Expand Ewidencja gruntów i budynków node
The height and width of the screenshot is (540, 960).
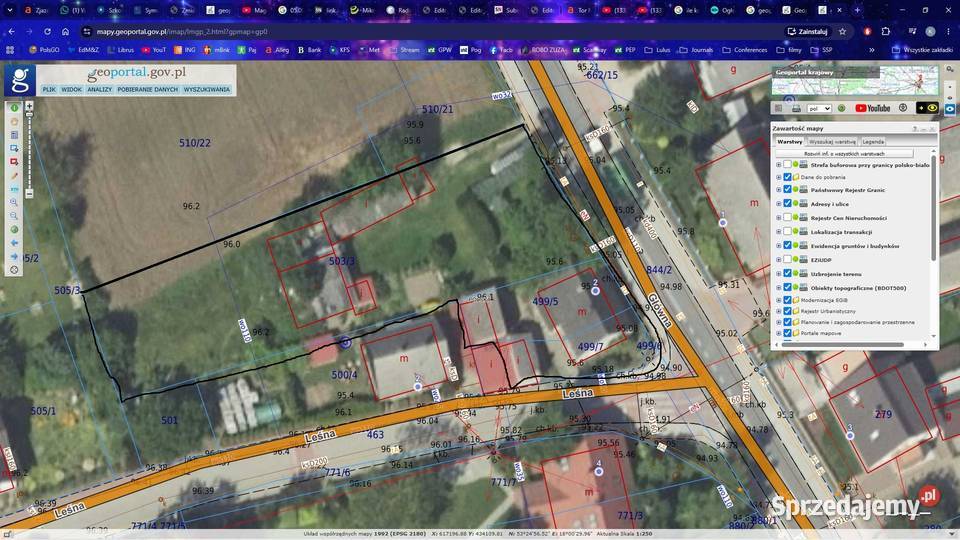pos(779,246)
